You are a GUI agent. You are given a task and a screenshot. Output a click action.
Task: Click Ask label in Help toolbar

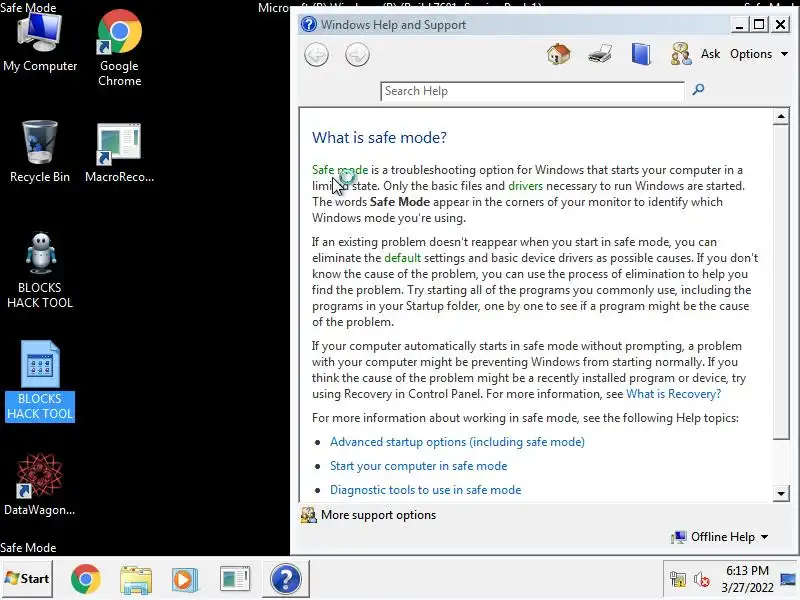(x=710, y=54)
